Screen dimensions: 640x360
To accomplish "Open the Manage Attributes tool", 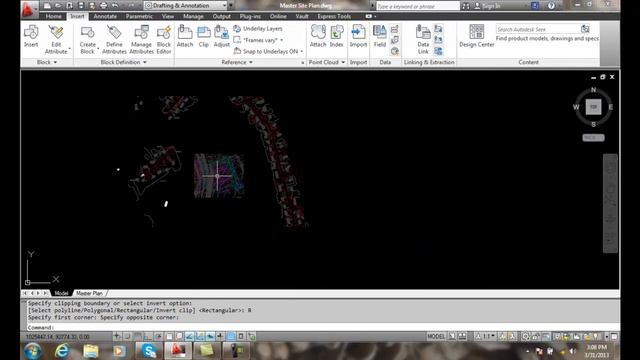I will click(141, 40).
